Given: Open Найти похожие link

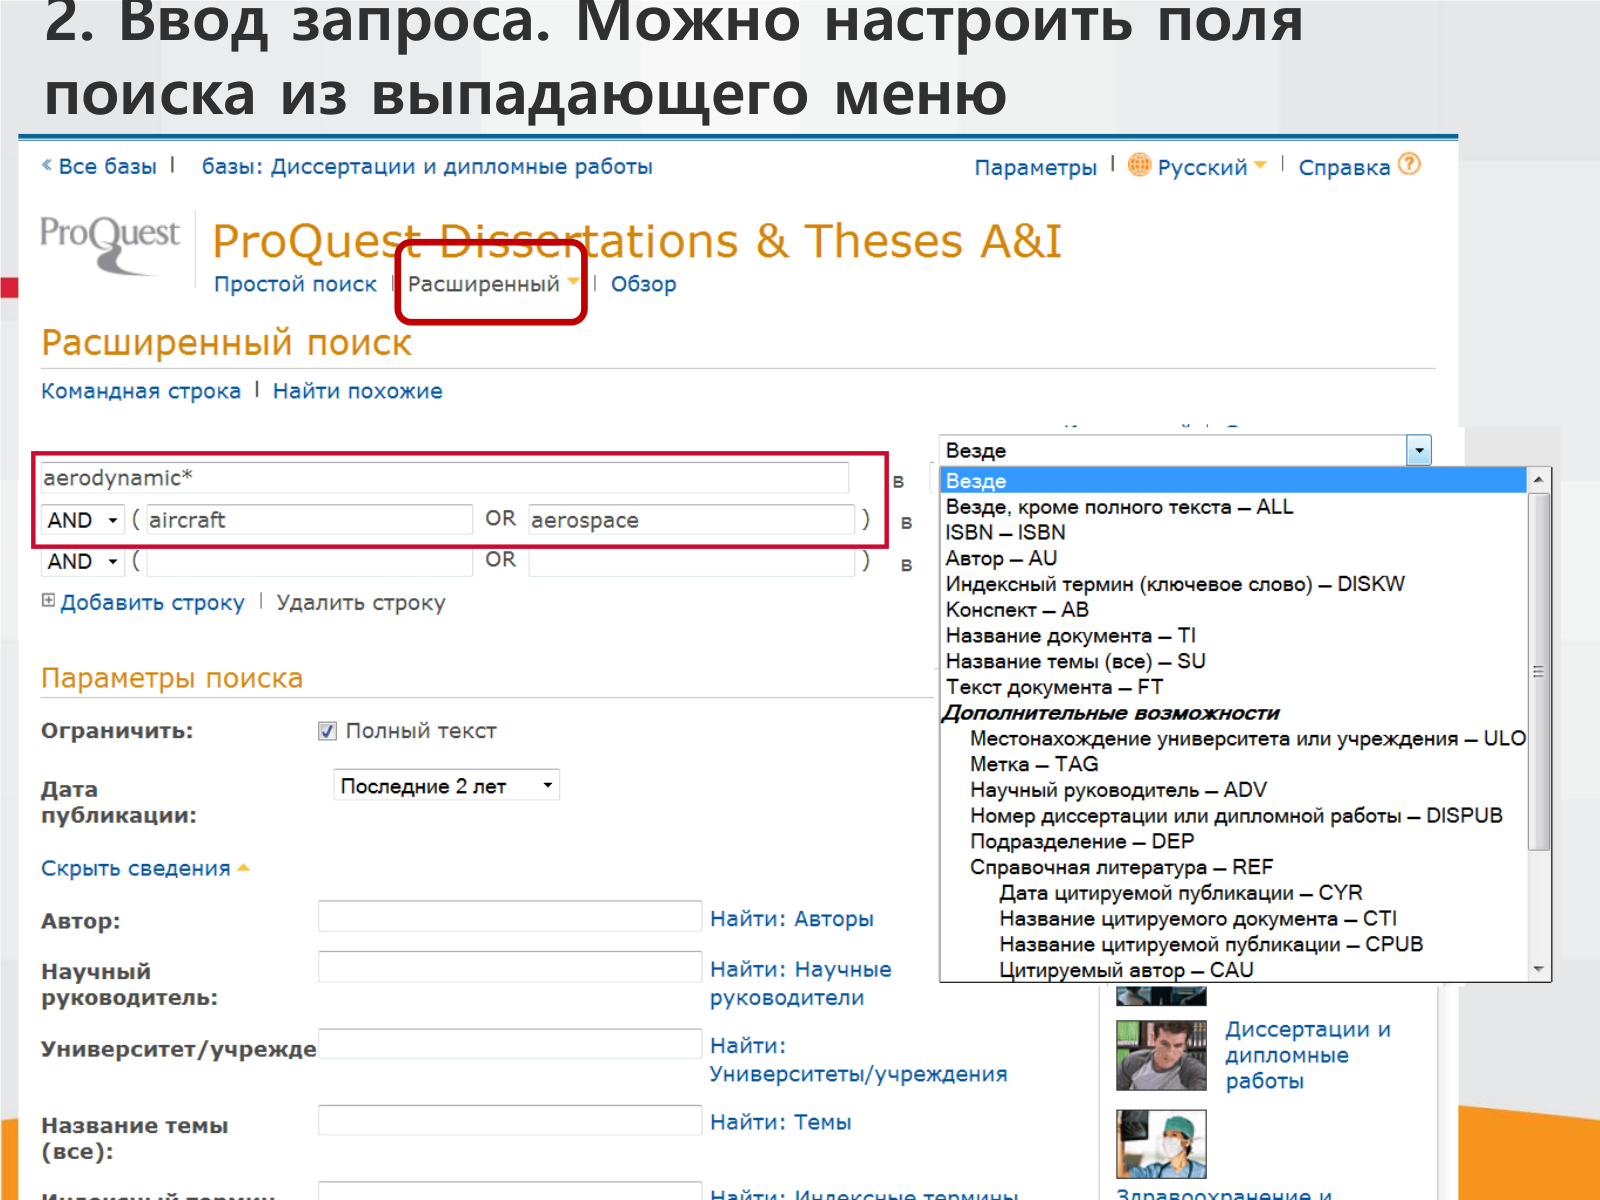Looking at the screenshot, I should (357, 391).
